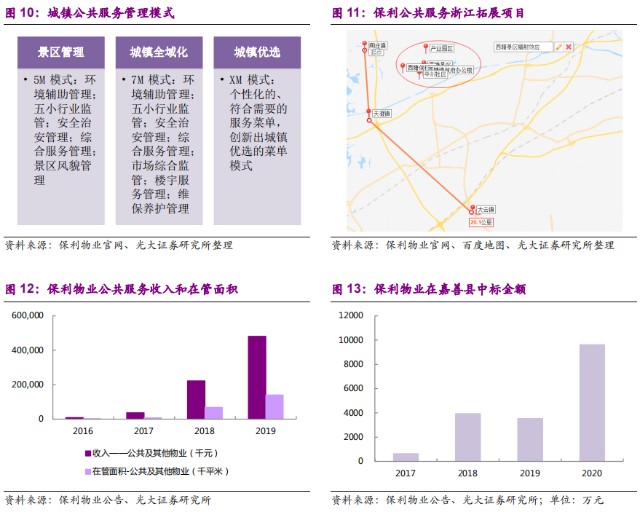Click the Figure 13 source line with 单位：万元
640x512 pixels.
pyautogui.click(x=467, y=500)
